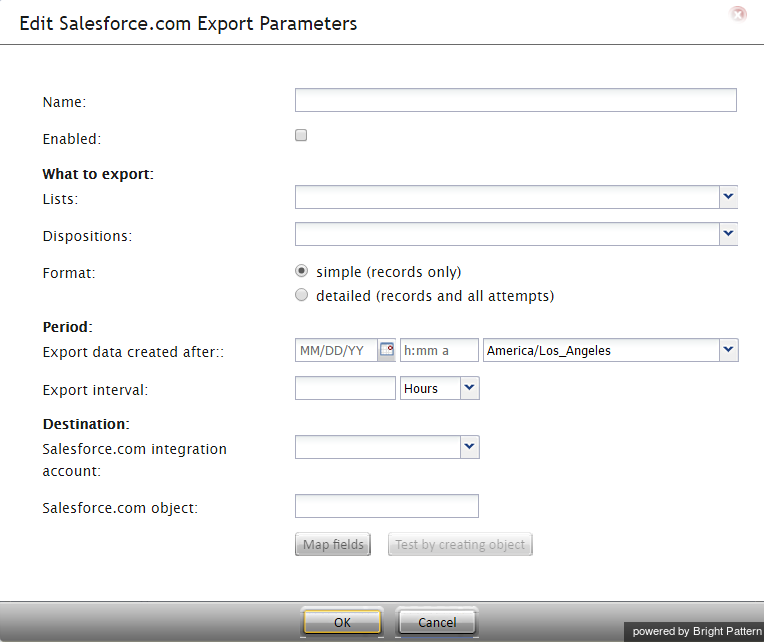Click the 'Destination:' heading

click(x=86, y=424)
